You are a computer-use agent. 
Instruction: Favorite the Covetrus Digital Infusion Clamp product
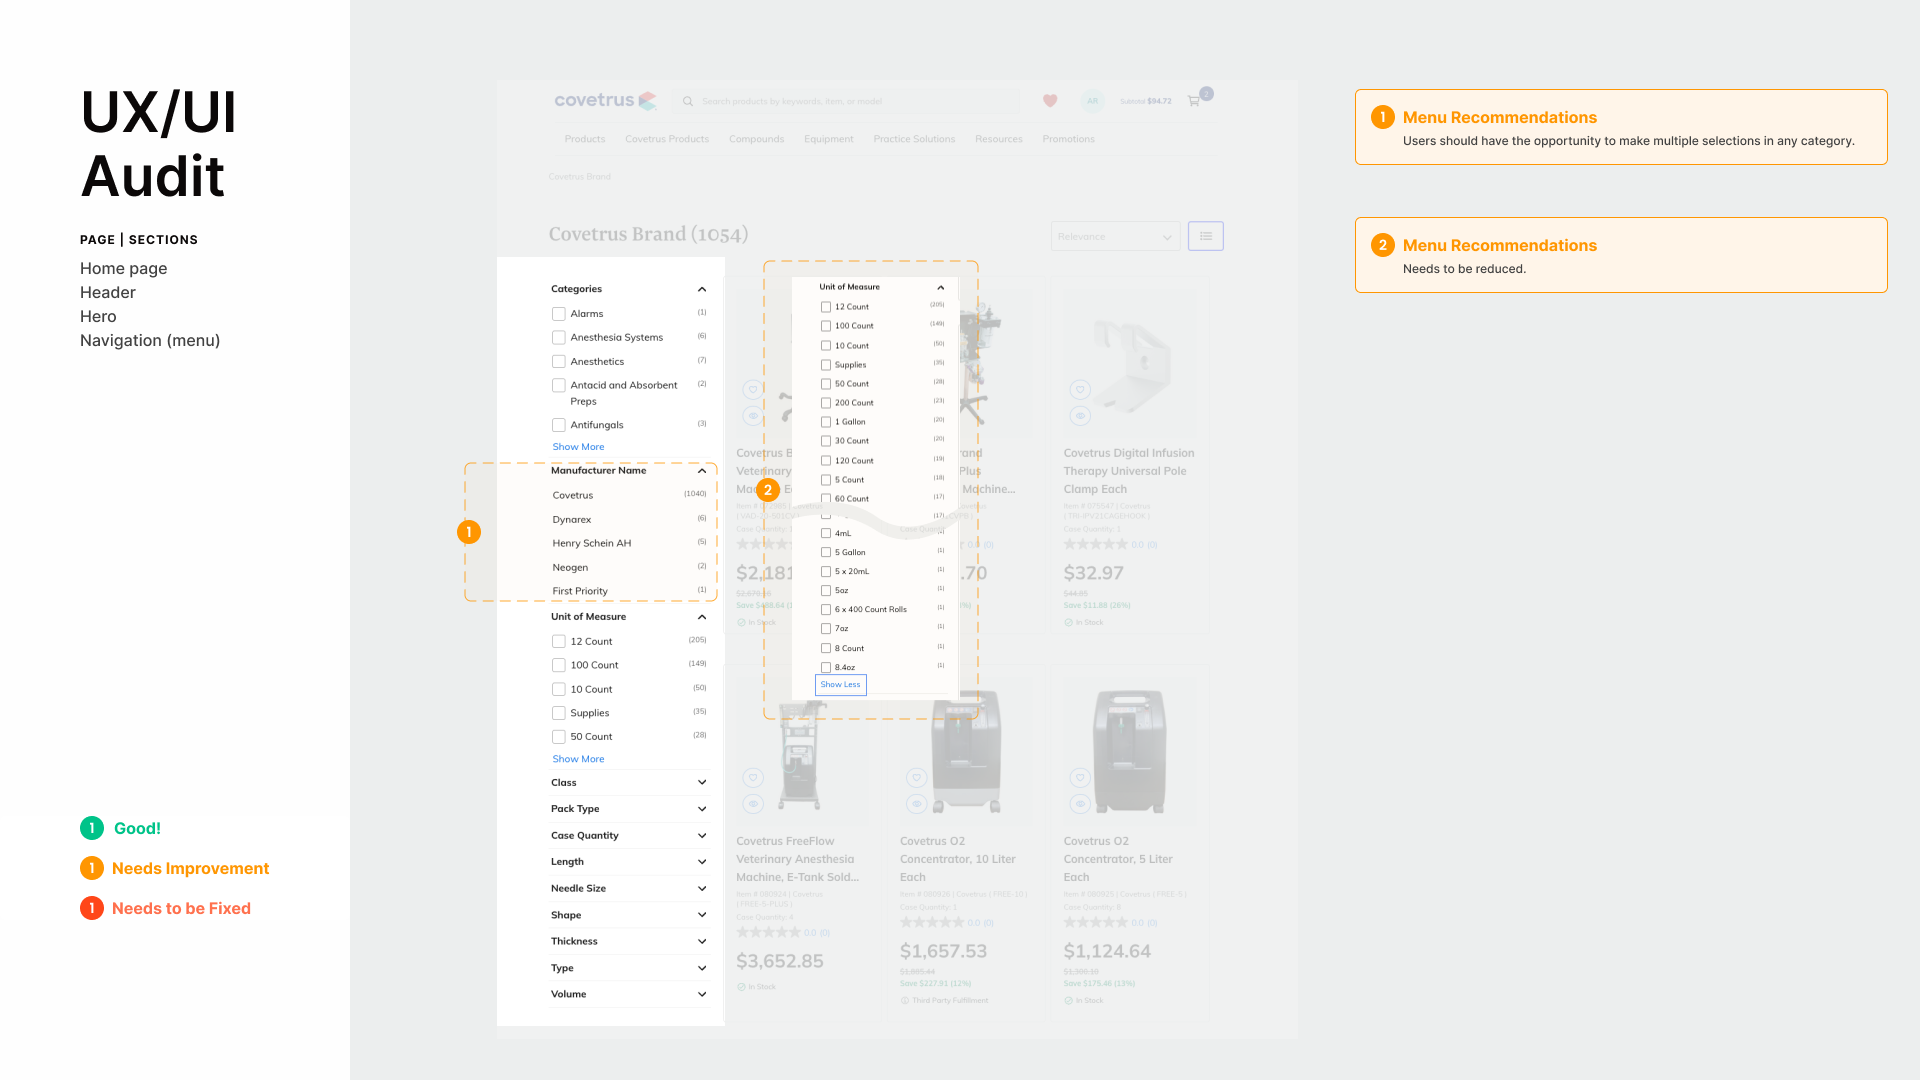(x=1080, y=389)
